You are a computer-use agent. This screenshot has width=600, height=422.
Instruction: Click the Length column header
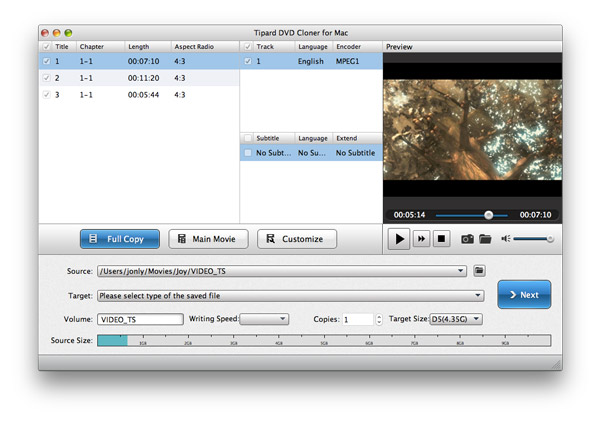[x=148, y=47]
